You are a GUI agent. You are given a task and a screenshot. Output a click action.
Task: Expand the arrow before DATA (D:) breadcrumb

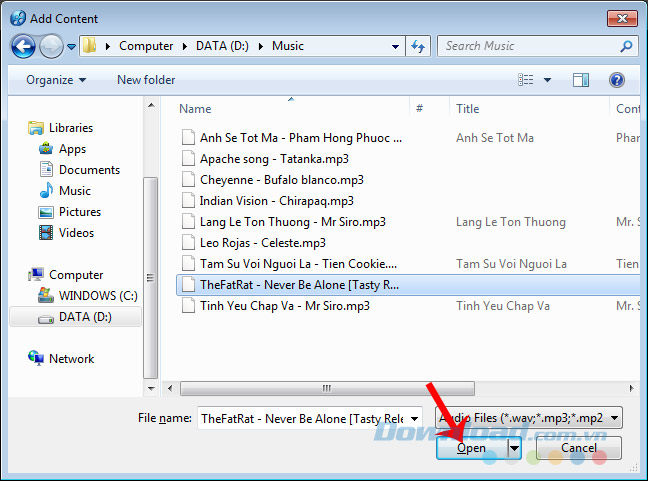pos(185,46)
